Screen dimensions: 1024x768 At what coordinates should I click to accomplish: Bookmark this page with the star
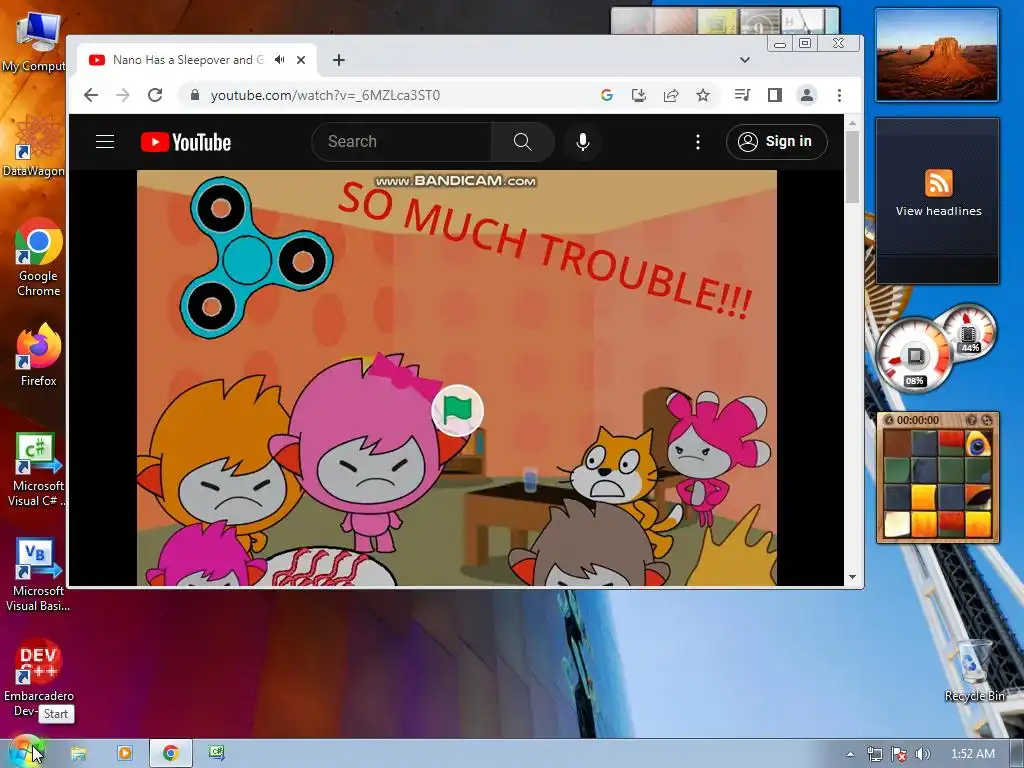(703, 95)
